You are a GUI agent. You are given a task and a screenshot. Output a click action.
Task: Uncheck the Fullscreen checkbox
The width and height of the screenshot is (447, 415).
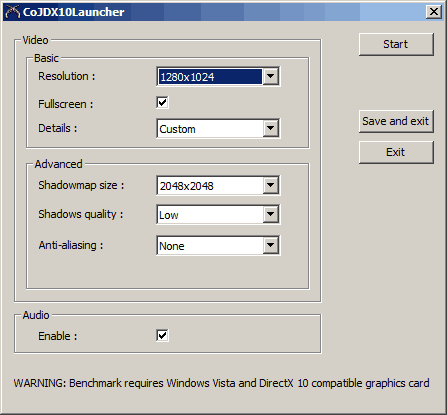tap(162, 102)
